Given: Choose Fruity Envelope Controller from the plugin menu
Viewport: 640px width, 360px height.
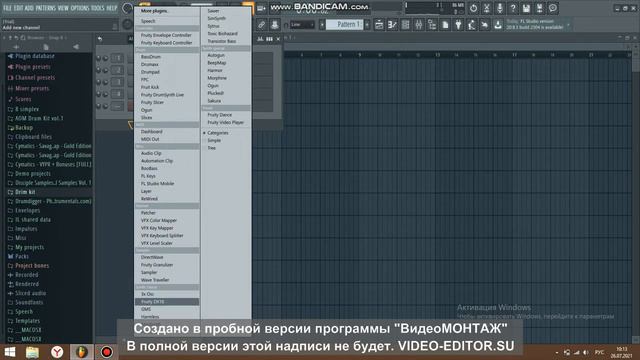Looking at the screenshot, I should coord(167,35).
